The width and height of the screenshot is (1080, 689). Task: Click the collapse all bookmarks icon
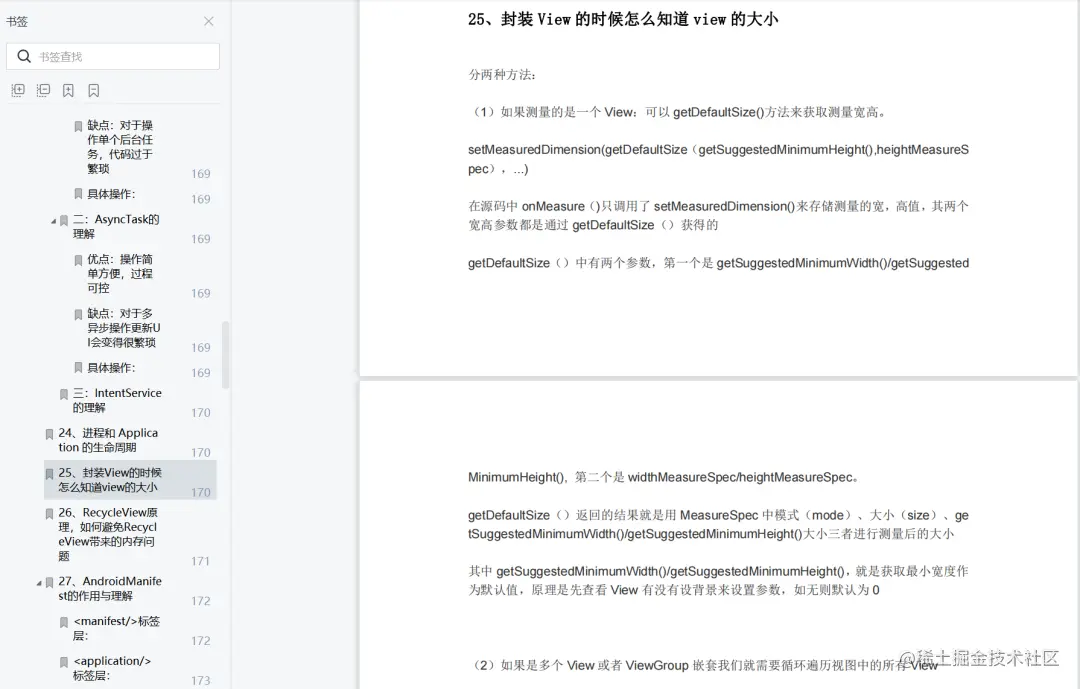(x=43, y=90)
